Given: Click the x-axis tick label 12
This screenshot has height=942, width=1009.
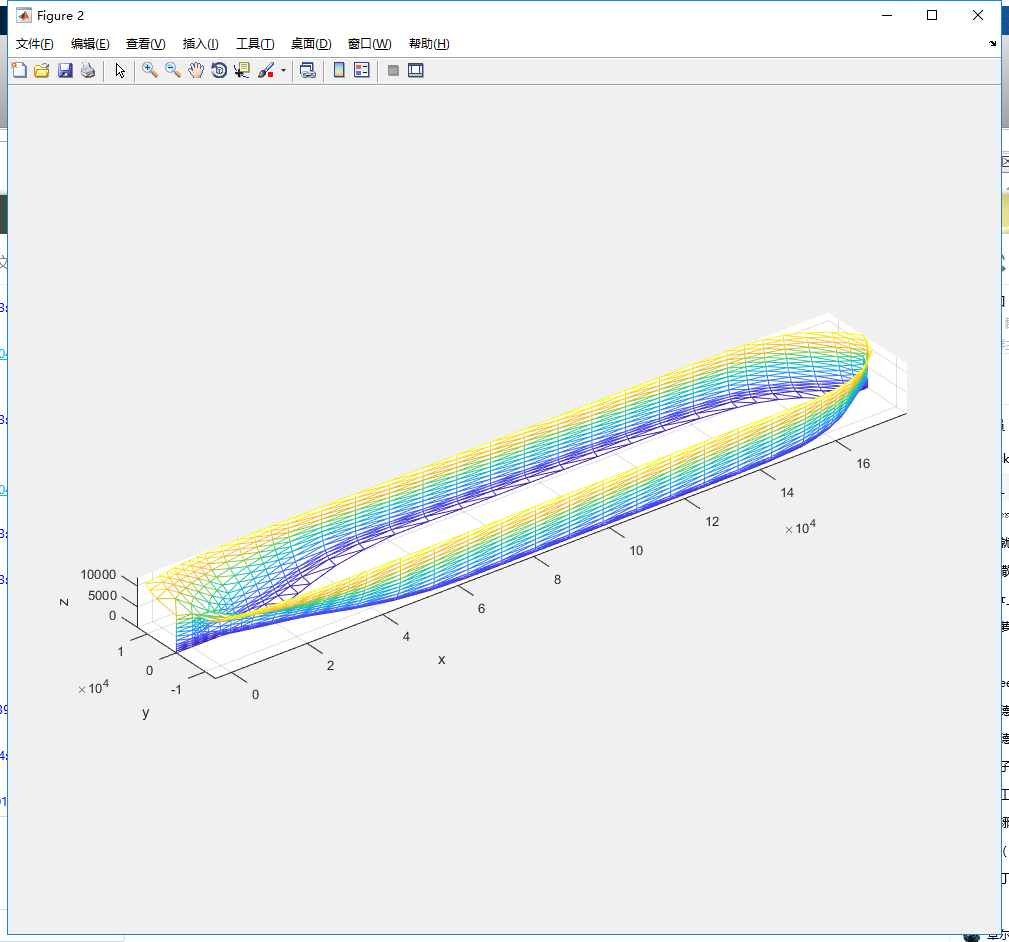Looking at the screenshot, I should click(x=712, y=521).
